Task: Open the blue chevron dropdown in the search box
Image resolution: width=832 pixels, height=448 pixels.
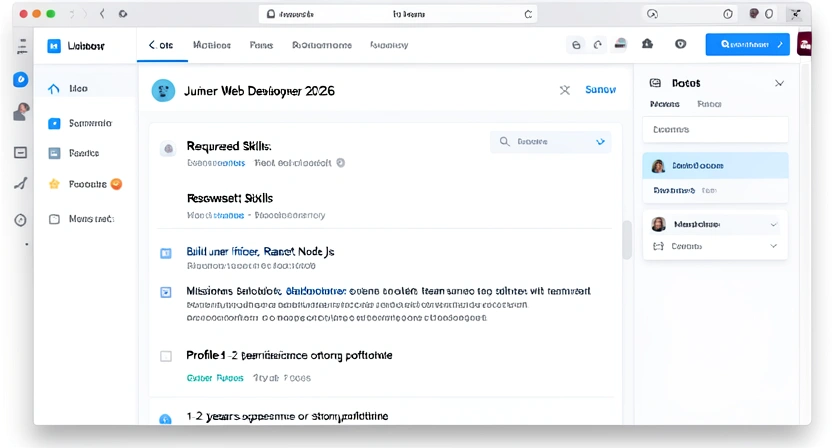Action: pyautogui.click(x=600, y=142)
